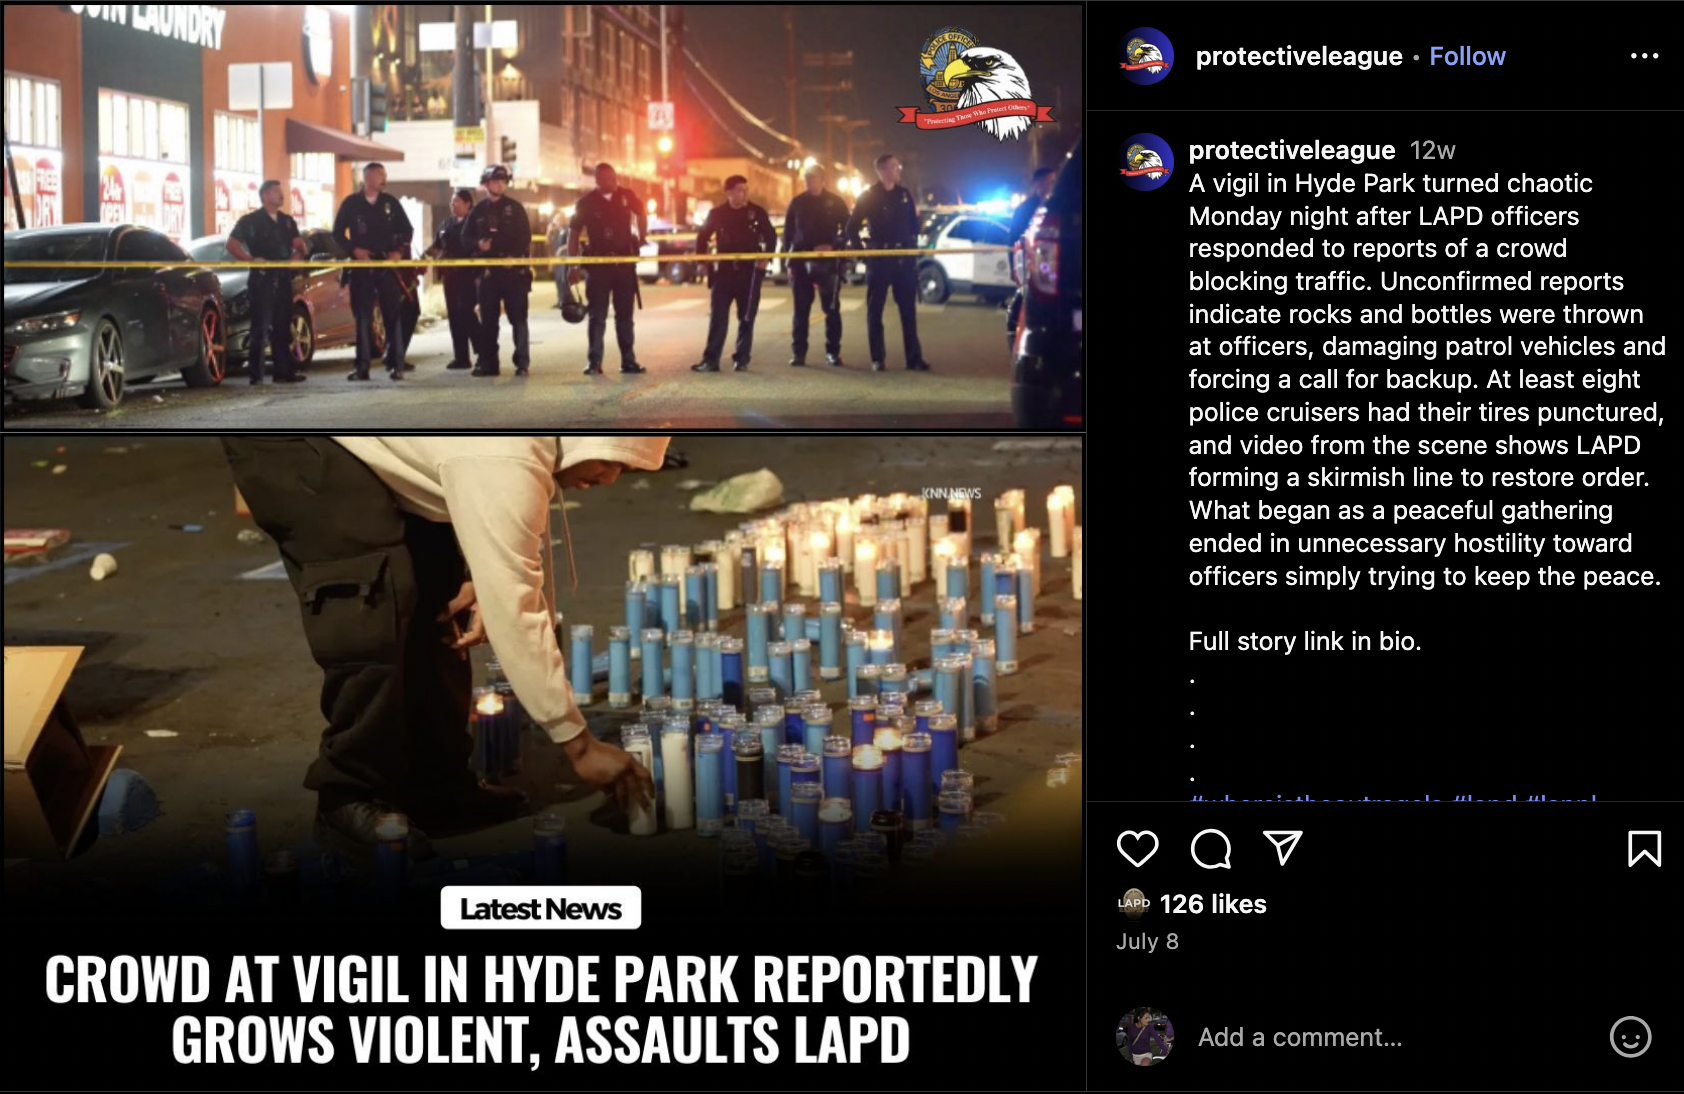Open protectiveleague profile from header username
The image size is (1684, 1094).
point(1299,56)
